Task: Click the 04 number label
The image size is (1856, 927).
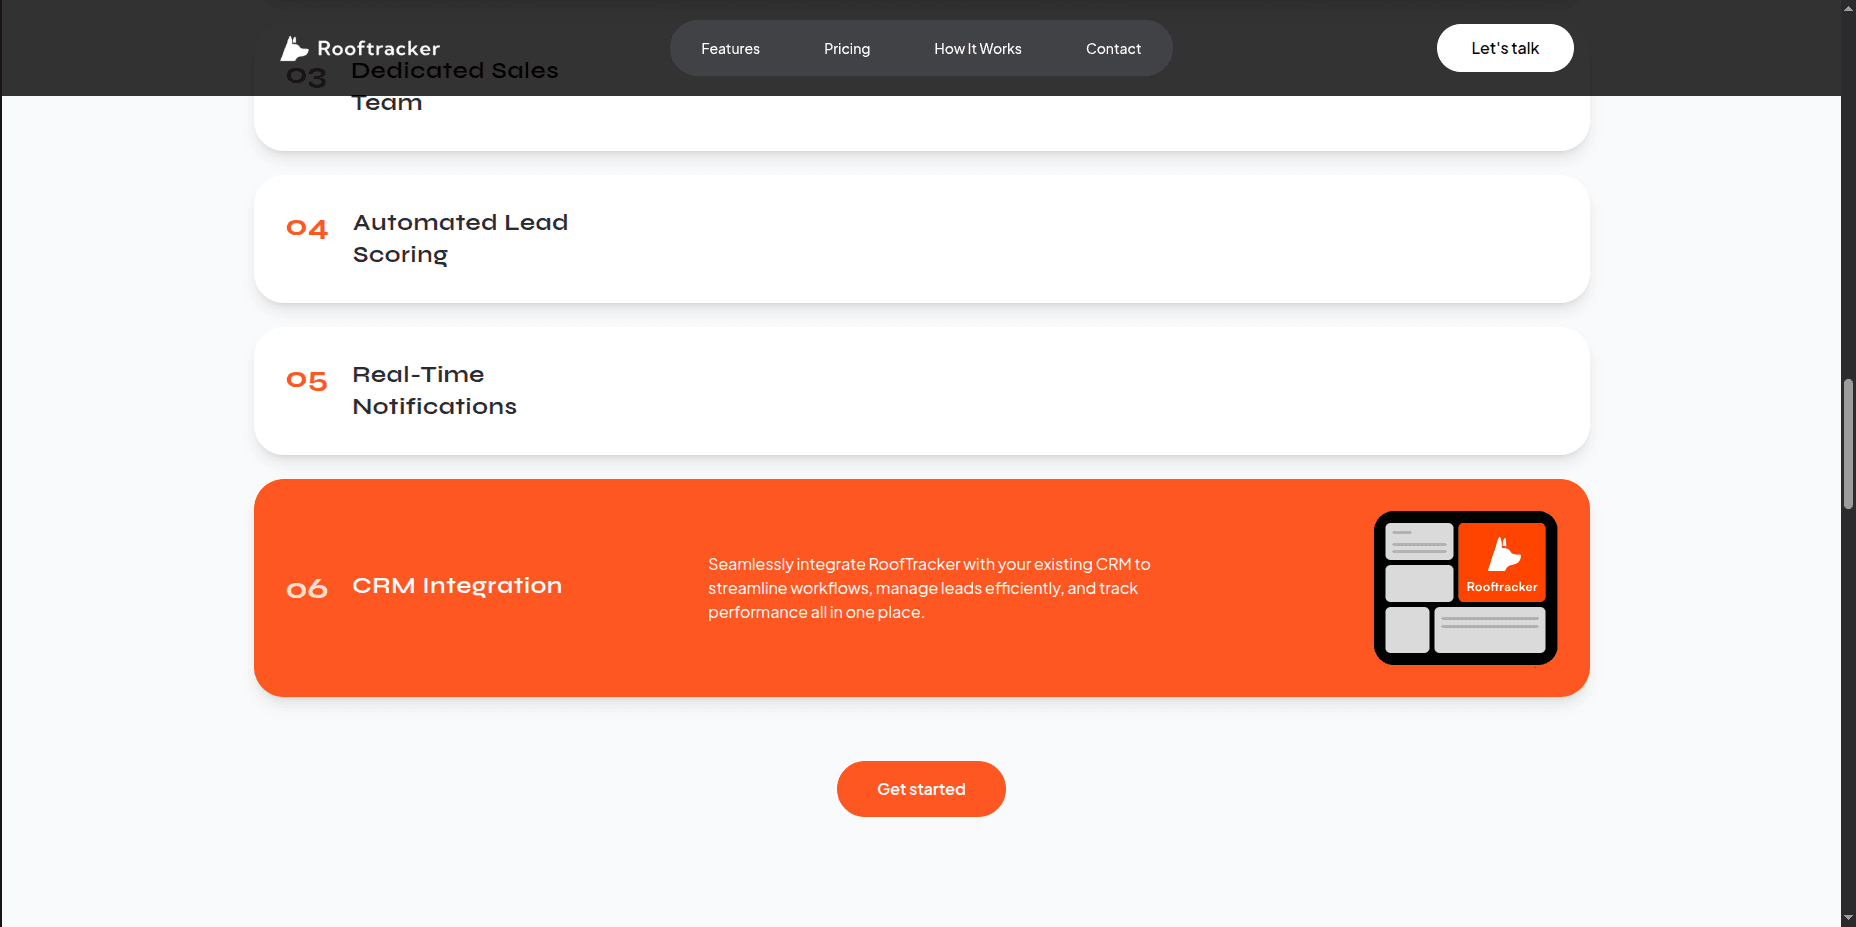Action: tap(307, 229)
